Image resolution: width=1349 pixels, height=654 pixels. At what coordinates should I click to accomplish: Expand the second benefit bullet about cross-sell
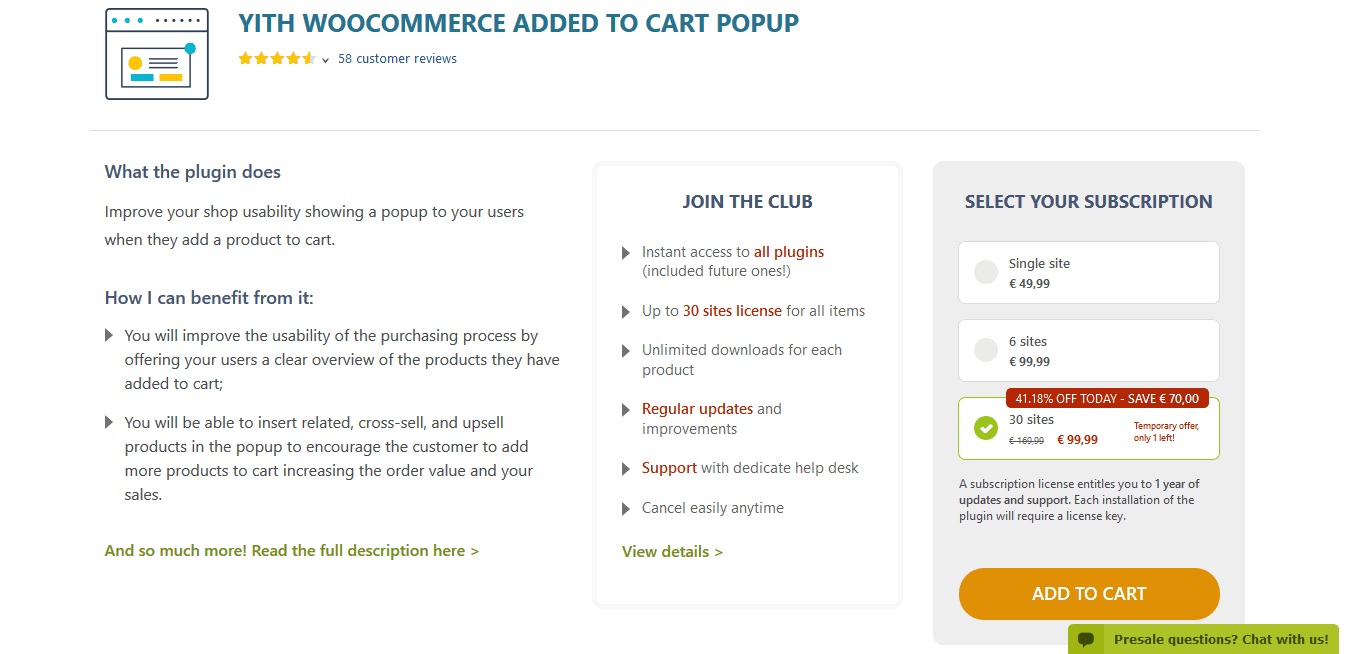click(x=109, y=423)
